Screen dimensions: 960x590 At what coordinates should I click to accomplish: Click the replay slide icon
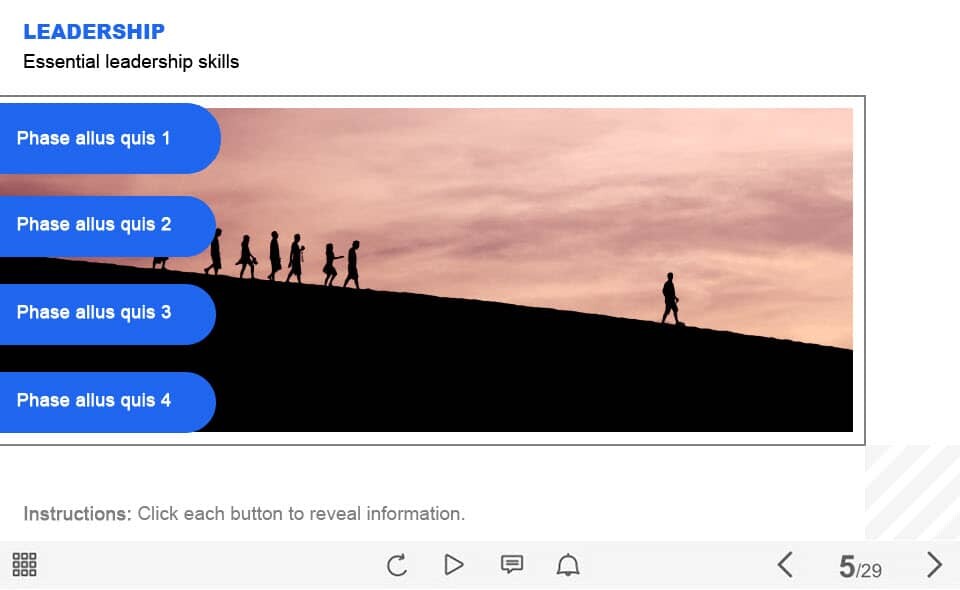397,565
